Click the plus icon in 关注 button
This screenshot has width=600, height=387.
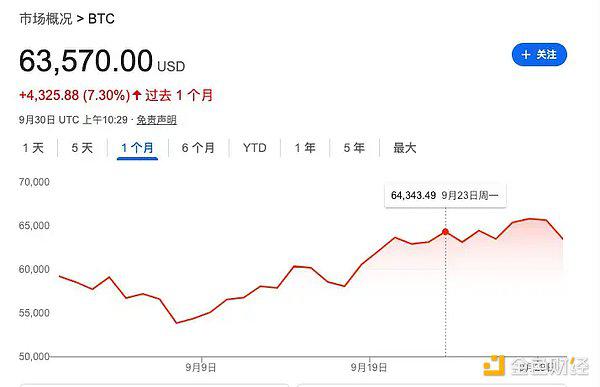[x=526, y=55]
